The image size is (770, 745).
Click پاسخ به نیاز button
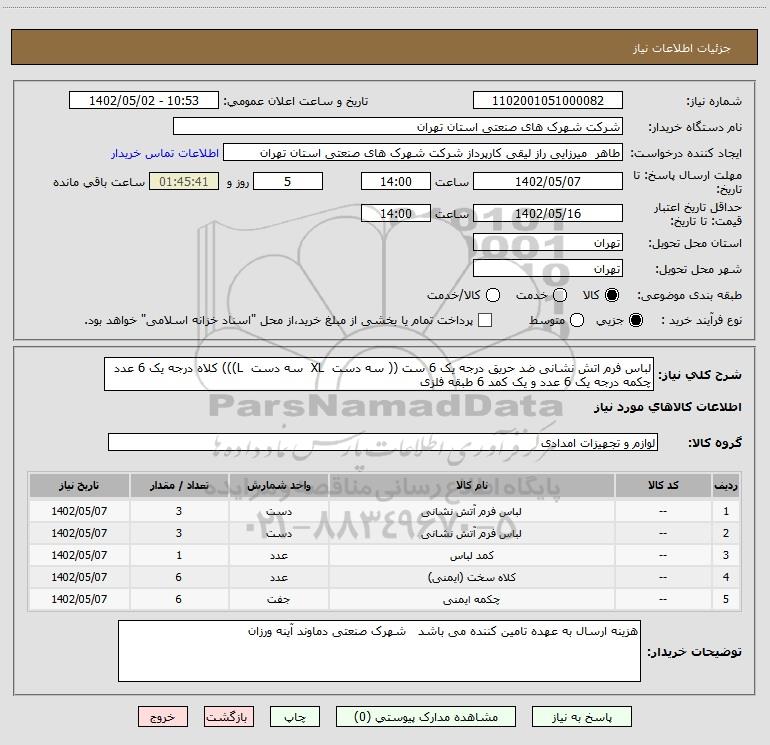(581, 717)
